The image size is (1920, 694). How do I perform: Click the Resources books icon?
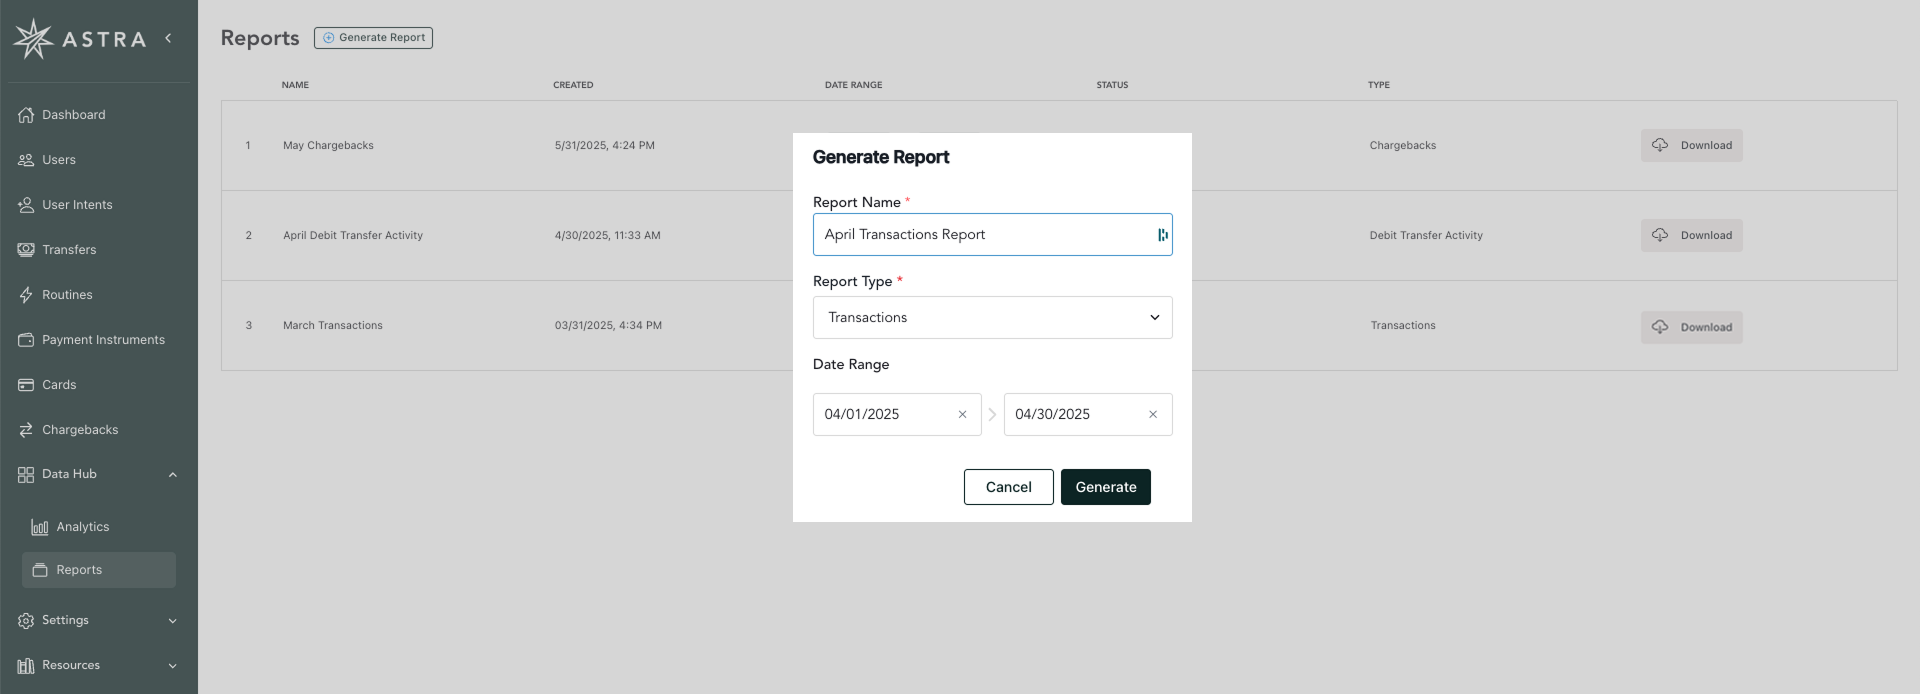click(x=26, y=666)
